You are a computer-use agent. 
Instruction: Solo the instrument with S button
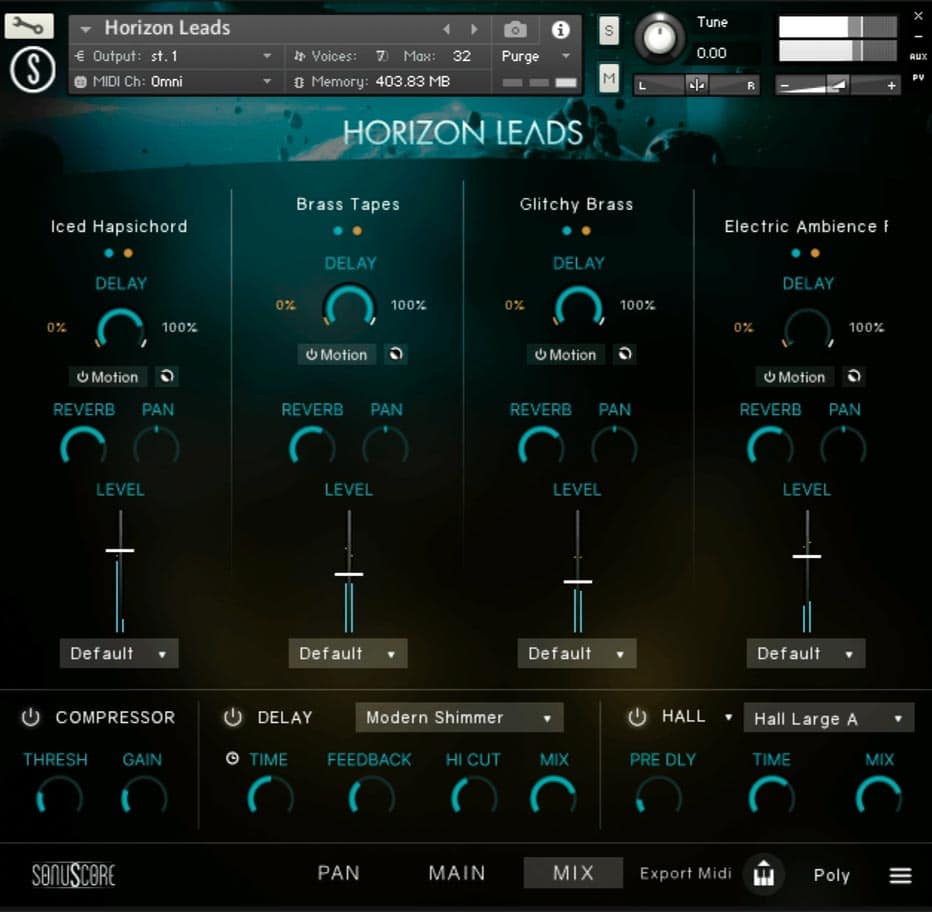(x=609, y=31)
